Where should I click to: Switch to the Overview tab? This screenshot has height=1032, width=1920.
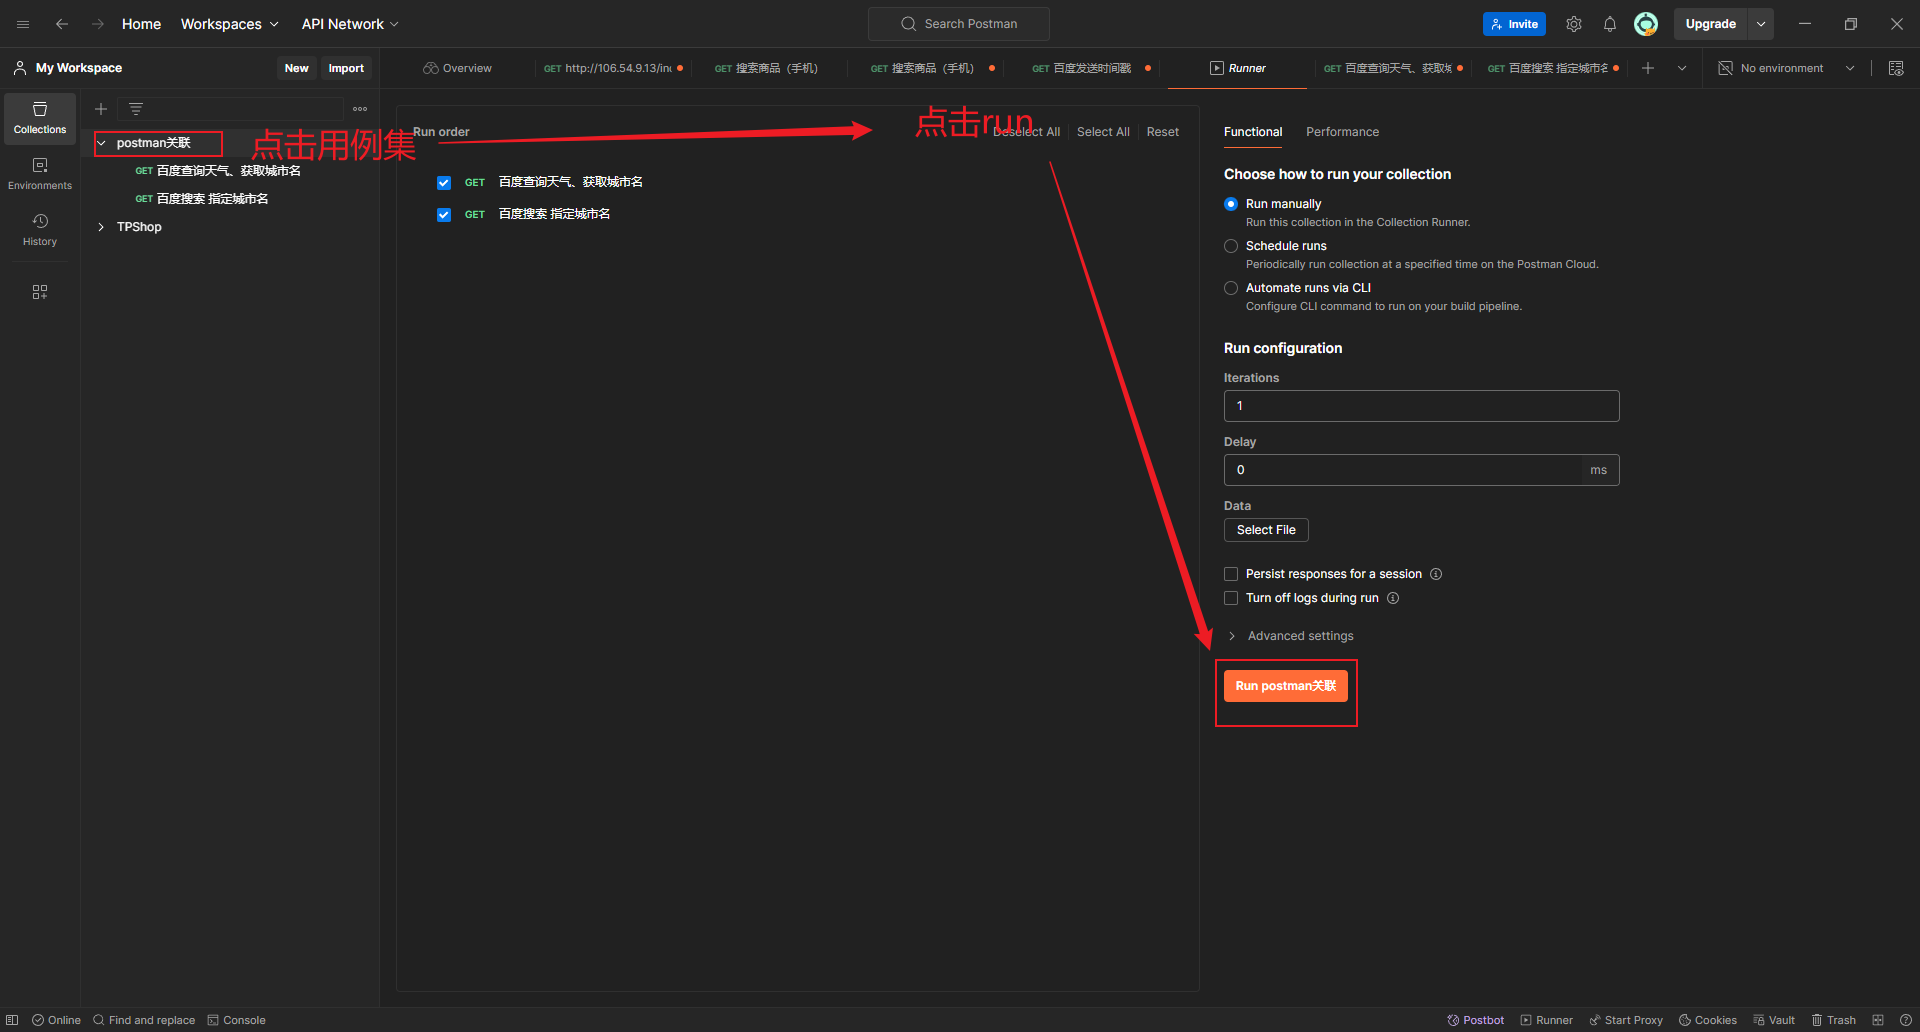[x=458, y=68]
